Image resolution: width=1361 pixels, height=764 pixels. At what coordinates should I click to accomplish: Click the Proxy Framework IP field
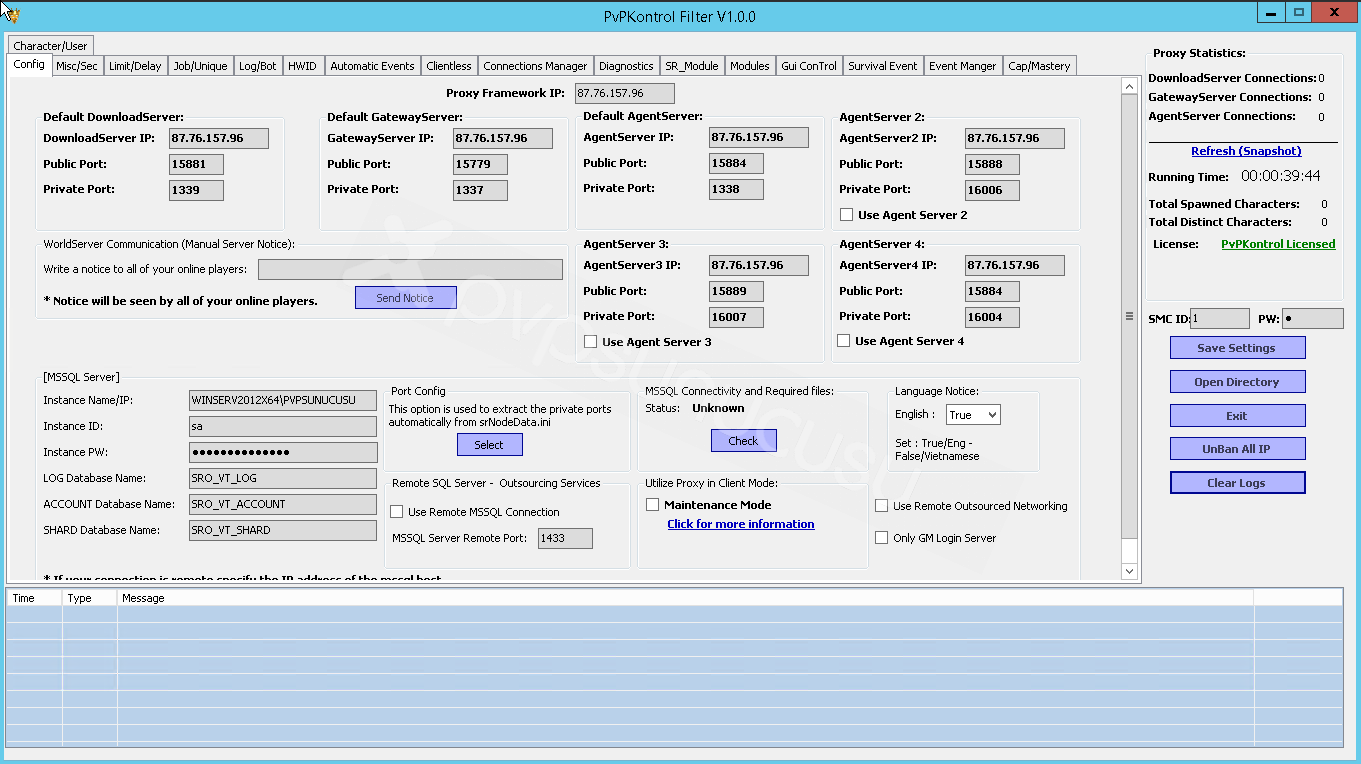(625, 94)
